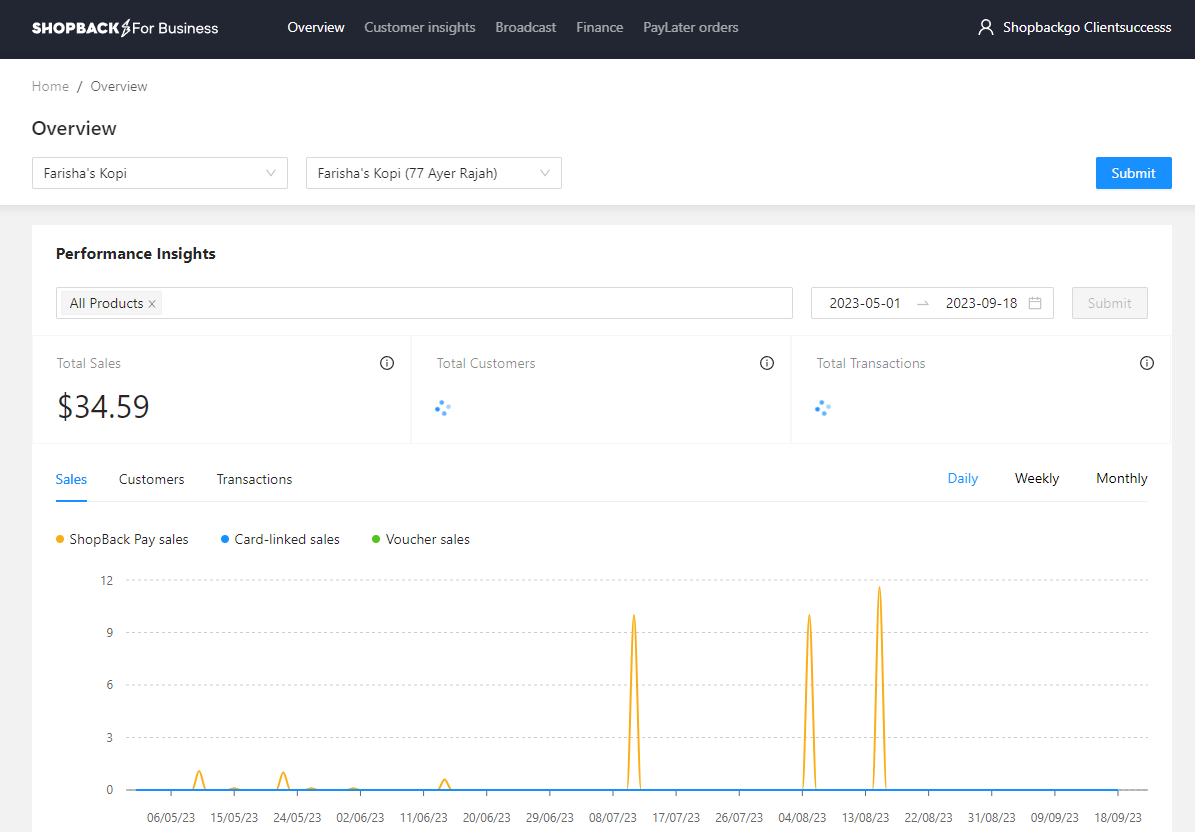View the Total Transactions info tooltip
Viewport: 1195px width, 832px height.
click(x=1147, y=363)
